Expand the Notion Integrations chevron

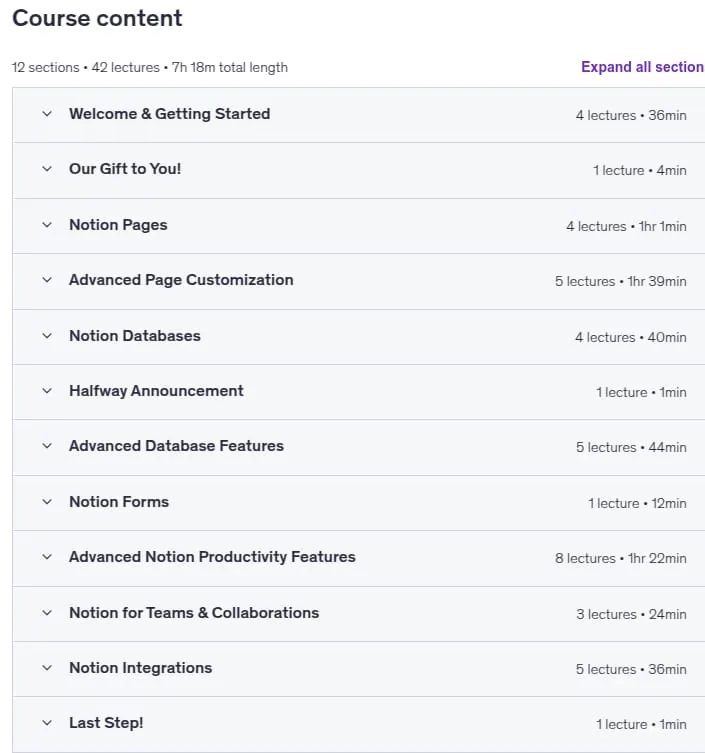coord(47,668)
